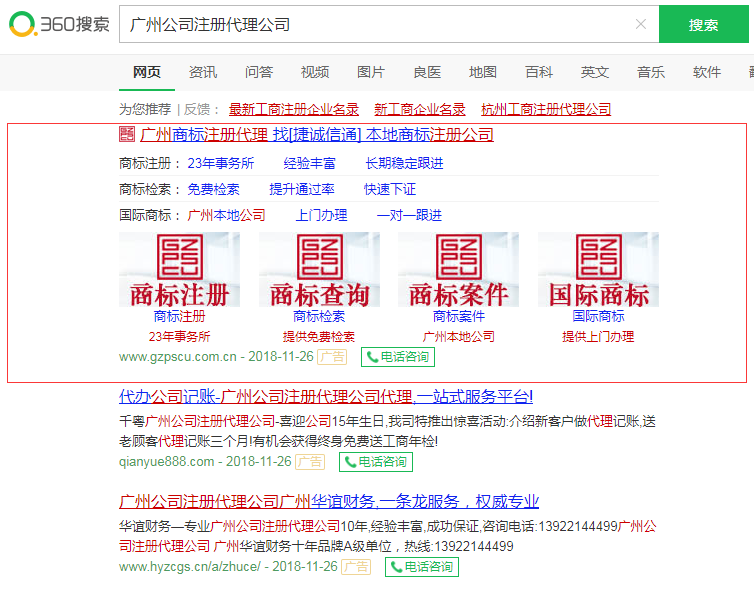
Task: Click suggested link 最新工商注册企业名录
Action: click(x=294, y=109)
